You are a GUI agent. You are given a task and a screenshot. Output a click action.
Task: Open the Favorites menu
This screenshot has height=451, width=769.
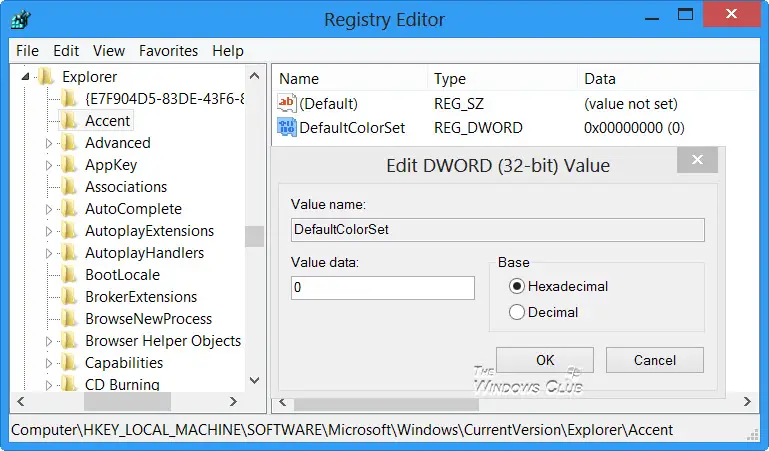click(x=168, y=51)
